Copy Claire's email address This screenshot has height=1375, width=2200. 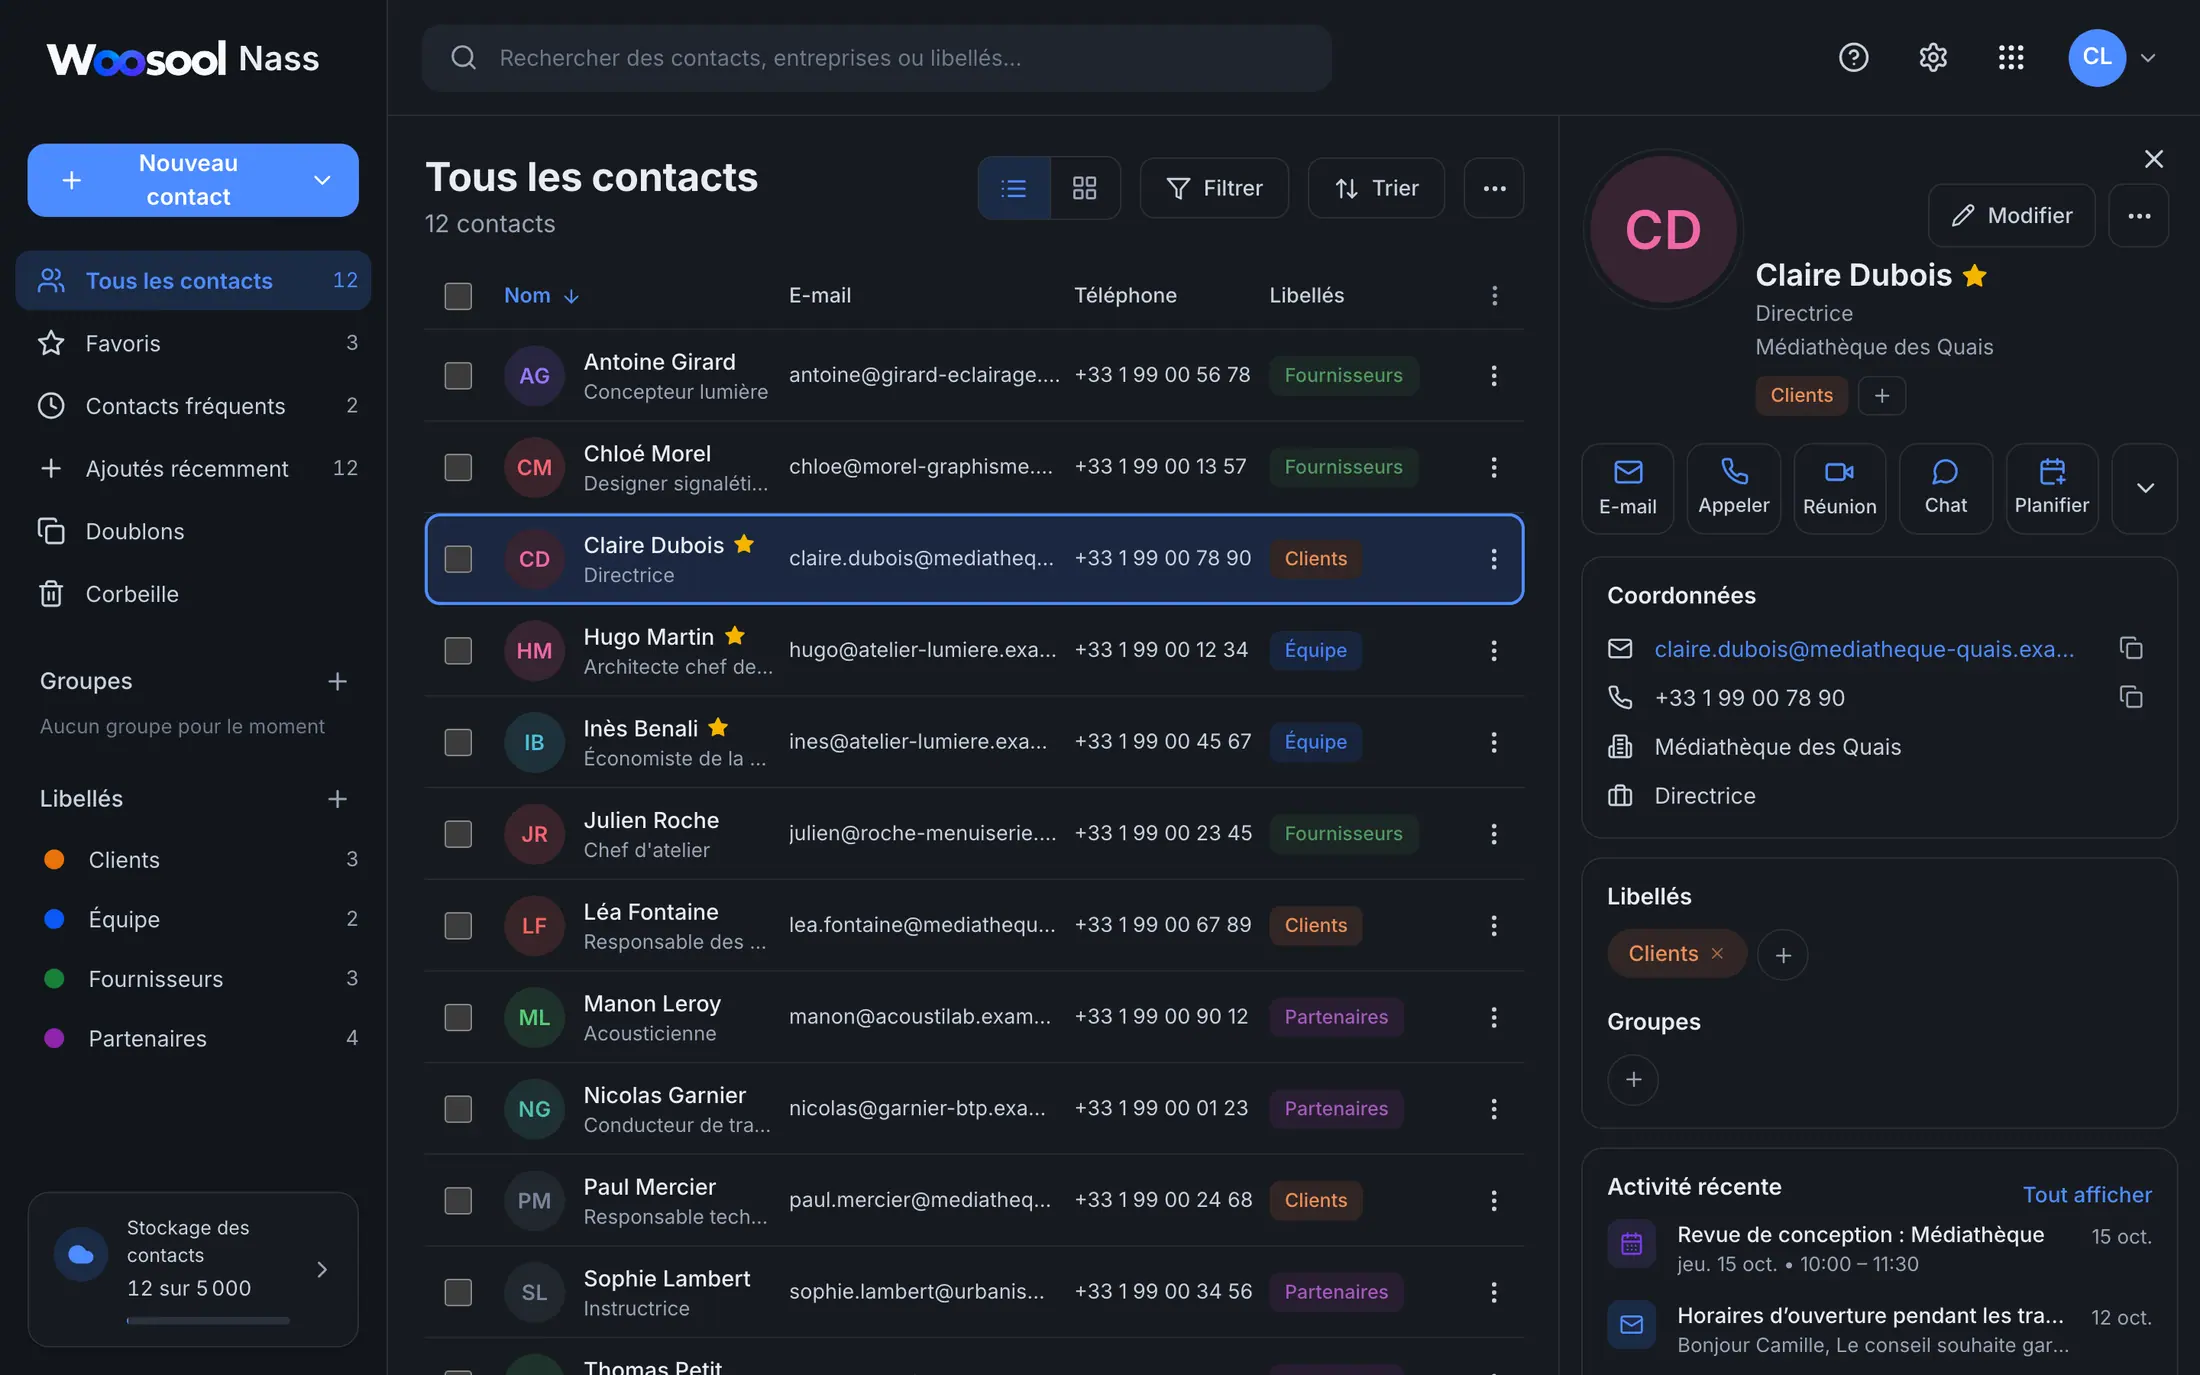[2131, 649]
